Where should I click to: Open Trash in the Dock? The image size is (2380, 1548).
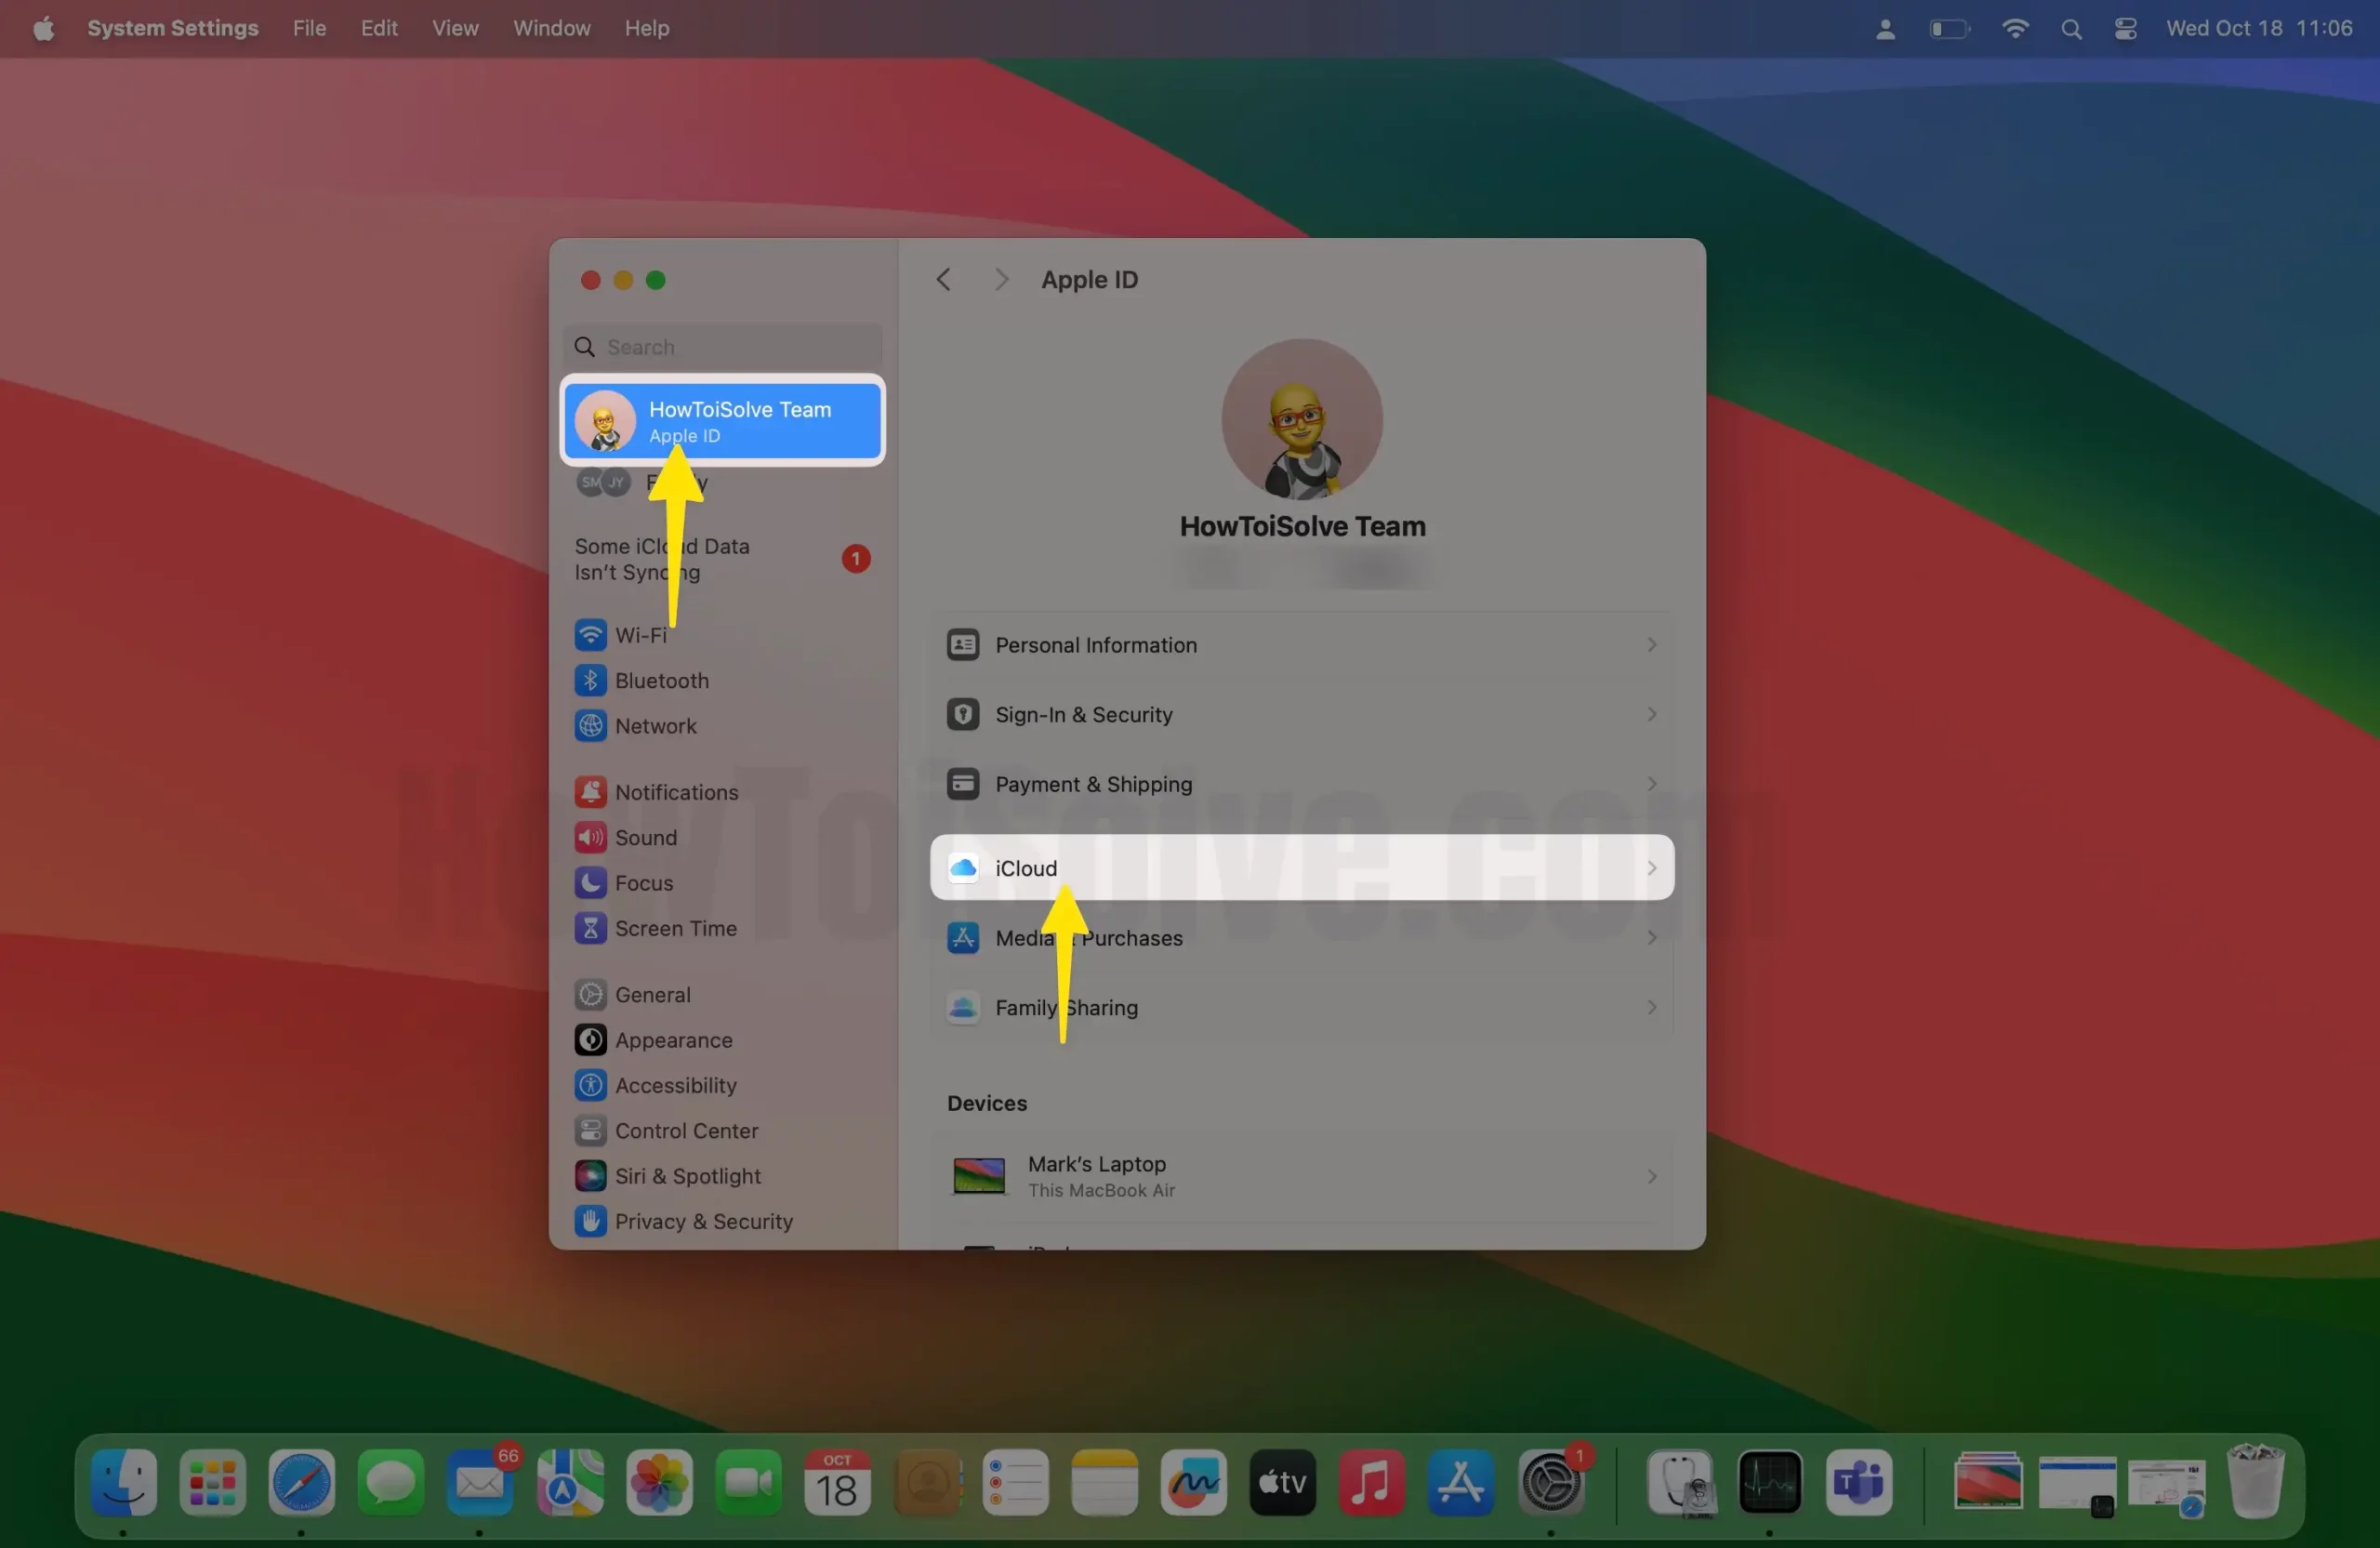[2256, 1482]
